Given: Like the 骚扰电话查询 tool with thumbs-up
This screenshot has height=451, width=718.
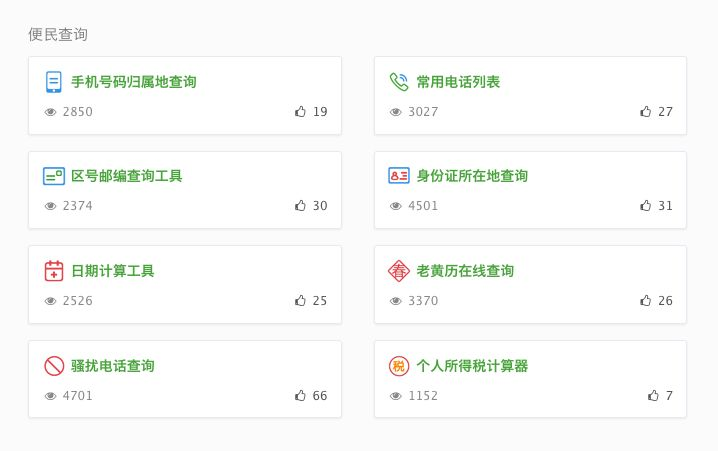Looking at the screenshot, I should (300, 395).
